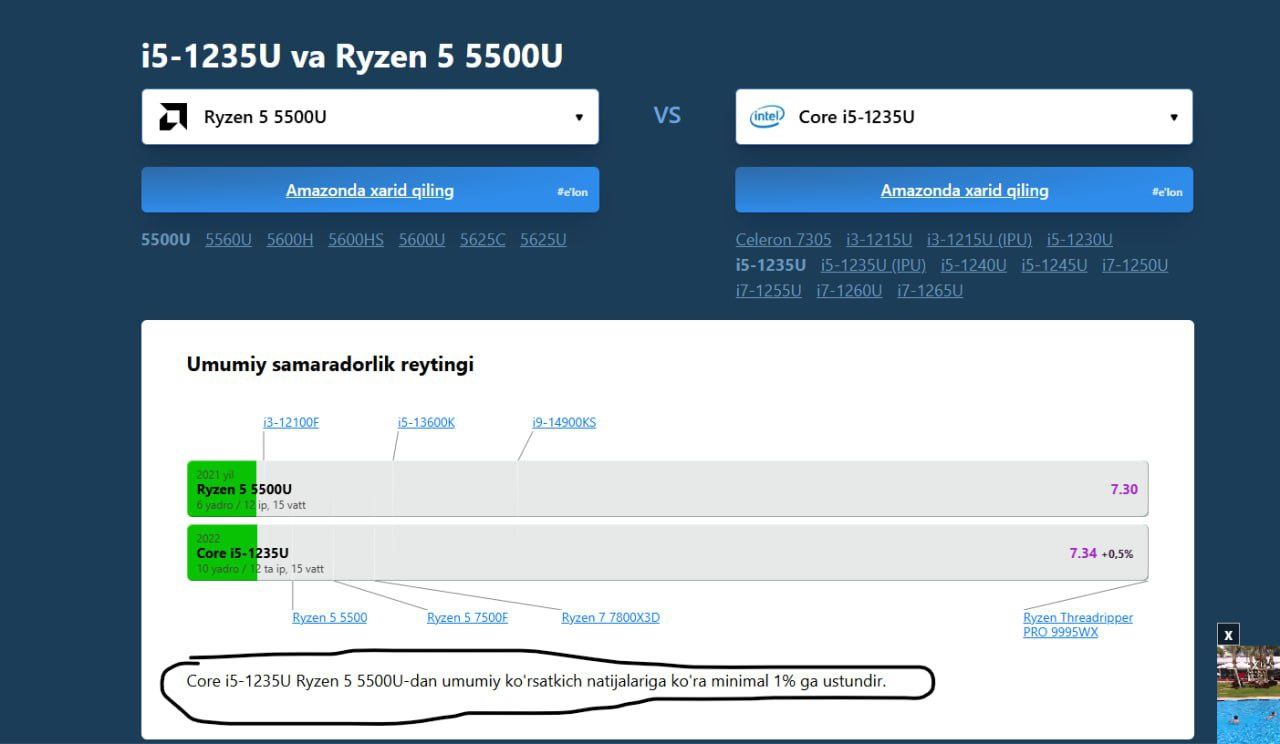Click the AMD logo icon in left selector
Viewport: 1280px width, 744px height.
point(173,117)
